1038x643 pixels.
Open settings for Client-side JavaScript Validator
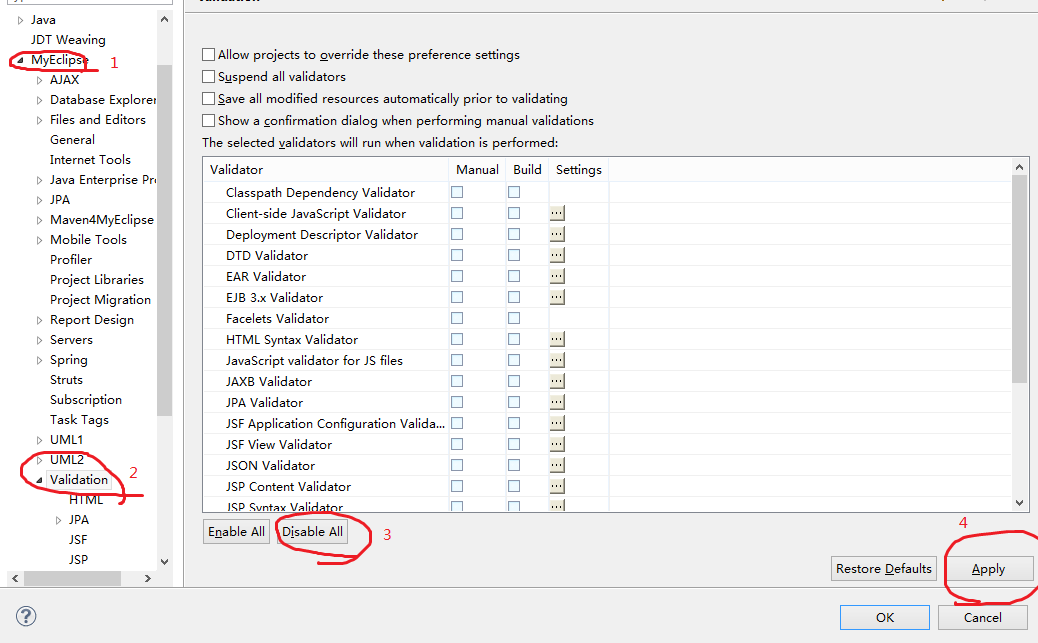(x=557, y=213)
